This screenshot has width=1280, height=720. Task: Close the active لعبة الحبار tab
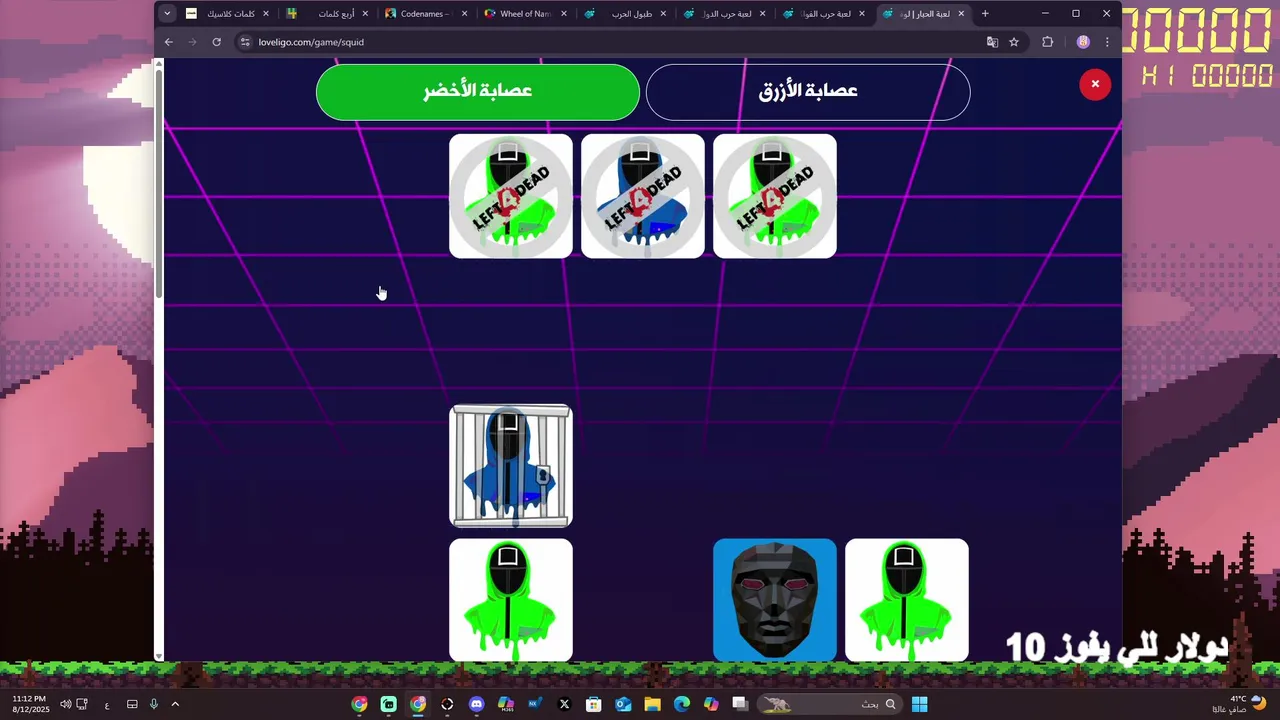961,14
